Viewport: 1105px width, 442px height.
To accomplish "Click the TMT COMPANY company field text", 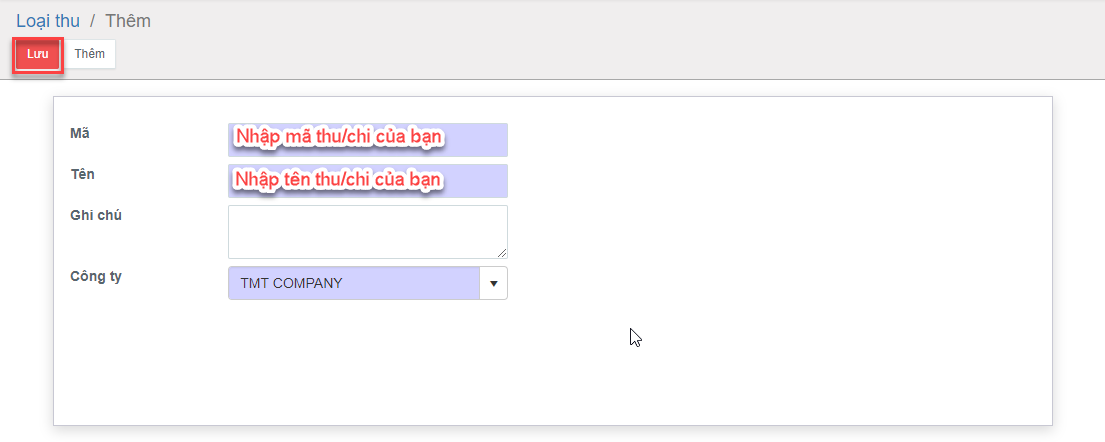I will tap(291, 283).
